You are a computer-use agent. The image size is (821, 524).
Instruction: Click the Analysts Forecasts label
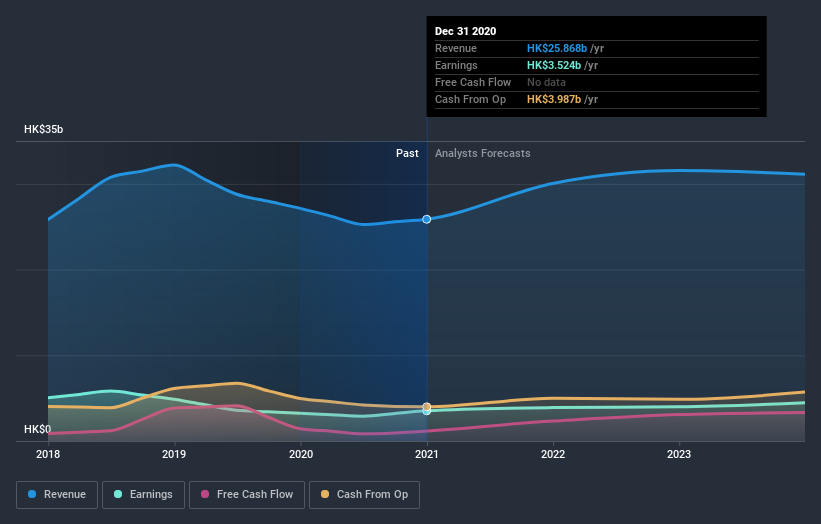tap(483, 153)
